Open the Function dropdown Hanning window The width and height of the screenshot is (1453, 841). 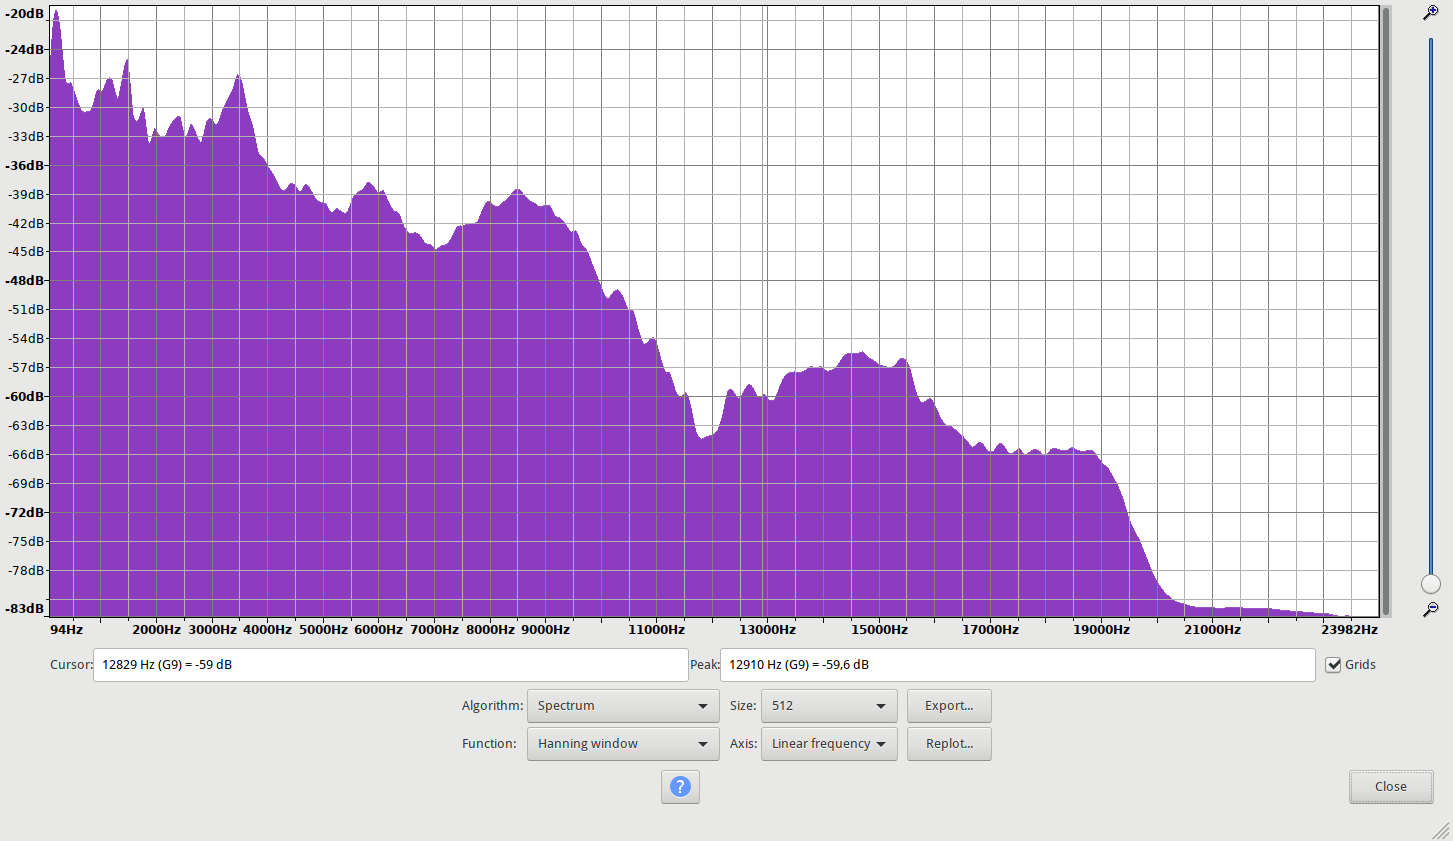(623, 744)
